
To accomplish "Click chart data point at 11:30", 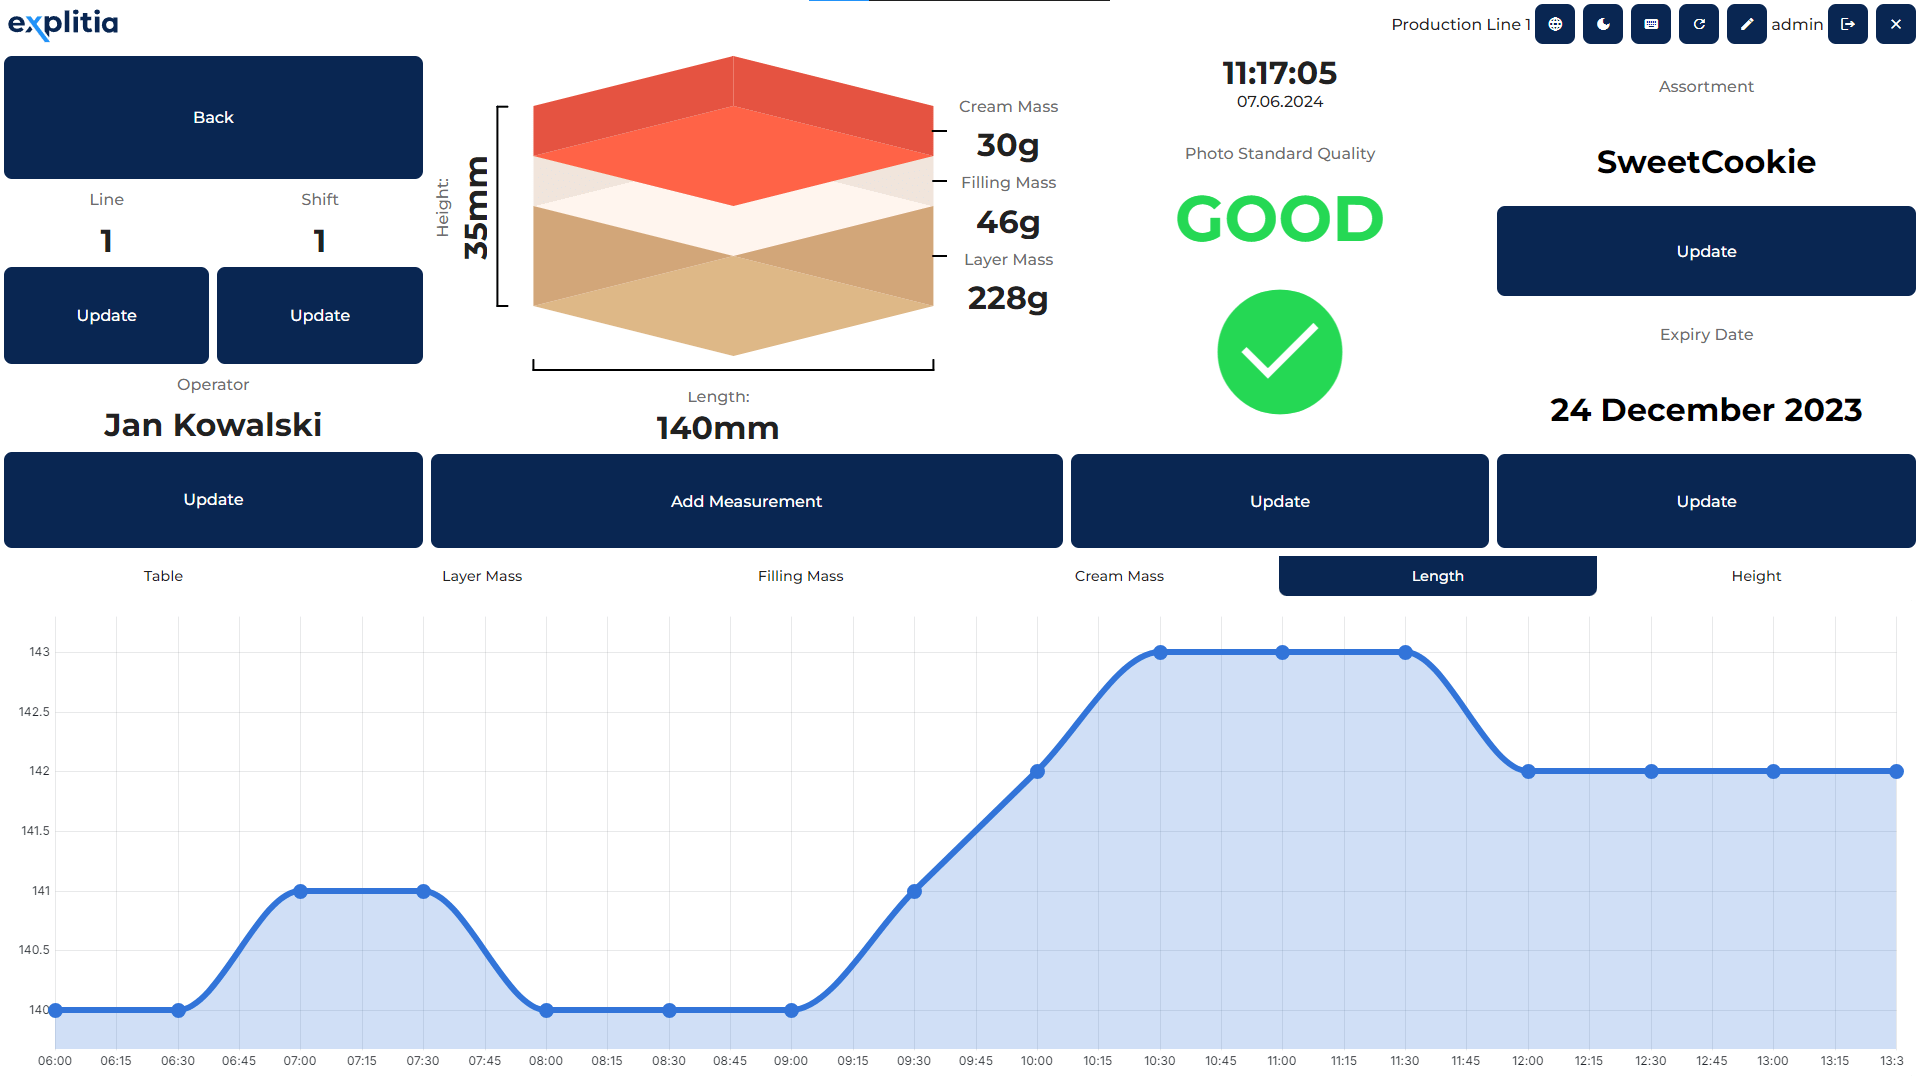I will coord(1405,652).
